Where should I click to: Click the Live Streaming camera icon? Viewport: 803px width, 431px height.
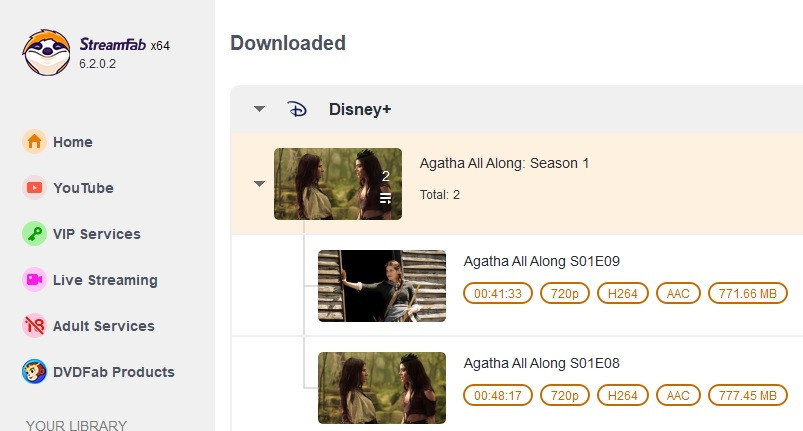pos(34,280)
